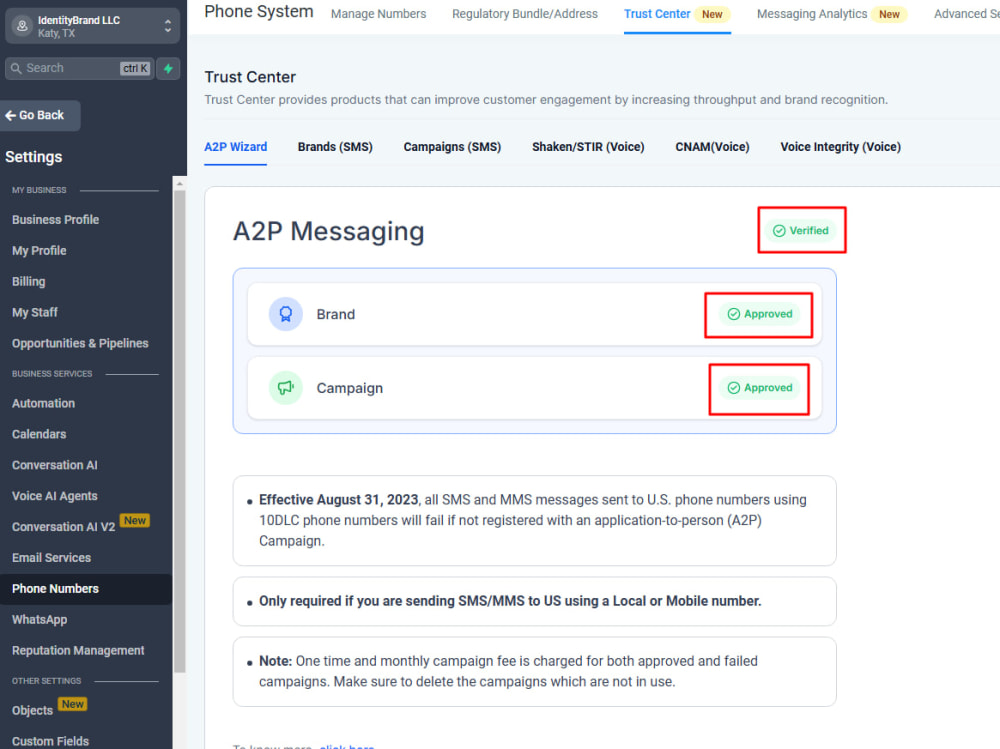Open Conversation AI V2 settings

click(x=64, y=527)
